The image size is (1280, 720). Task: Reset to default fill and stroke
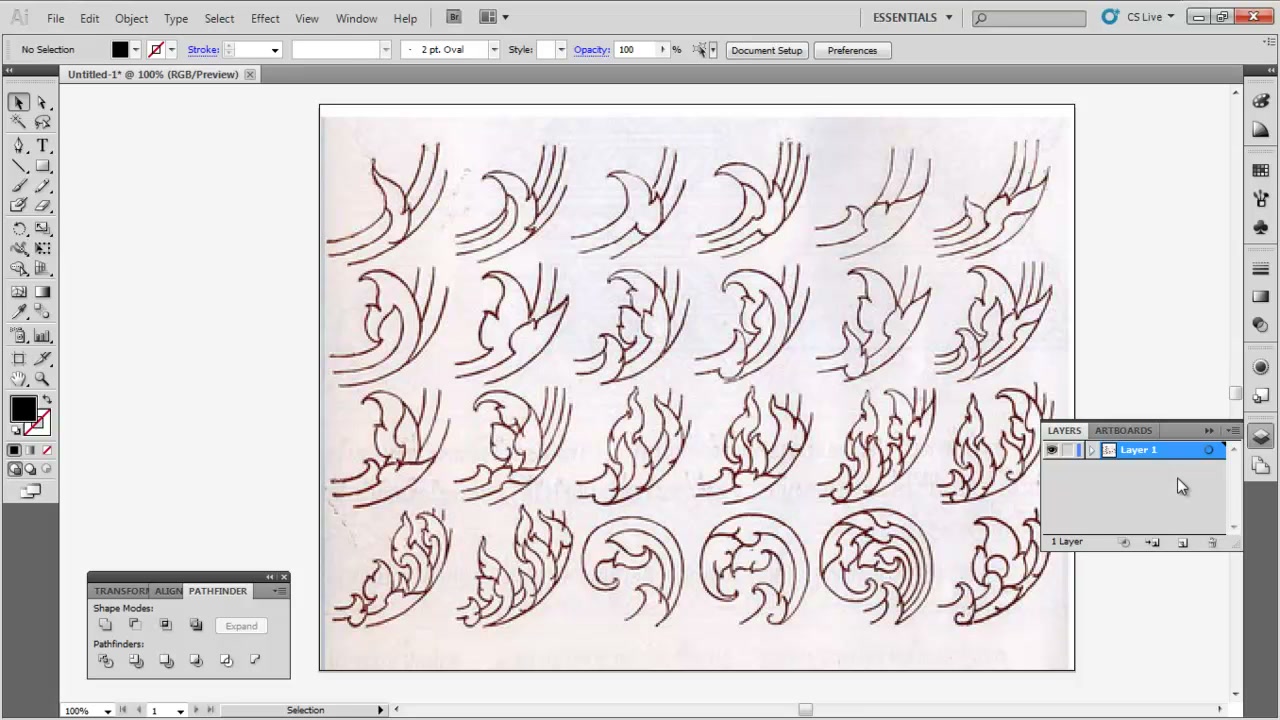(x=16, y=431)
